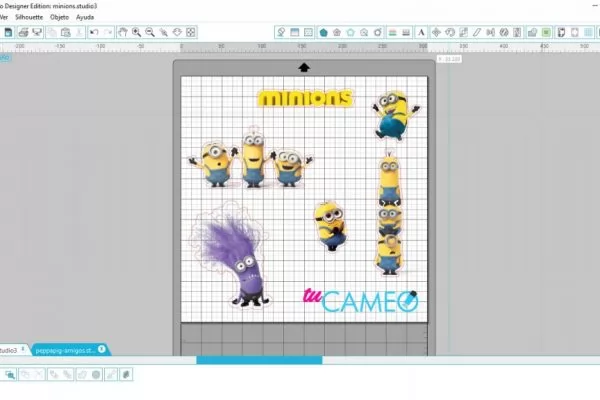Select the group of three minions

coord(251,158)
